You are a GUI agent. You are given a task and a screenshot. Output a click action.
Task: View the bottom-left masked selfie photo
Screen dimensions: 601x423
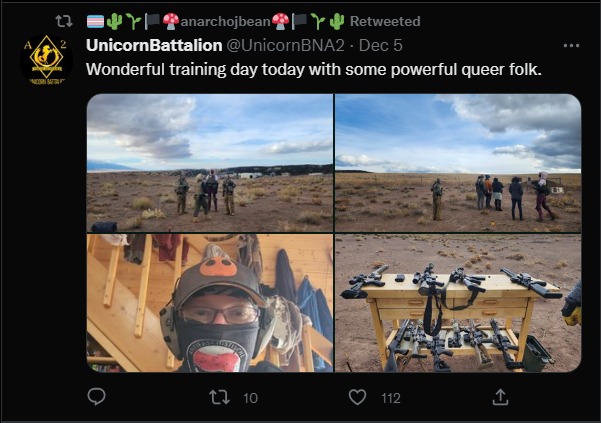pyautogui.click(x=210, y=303)
